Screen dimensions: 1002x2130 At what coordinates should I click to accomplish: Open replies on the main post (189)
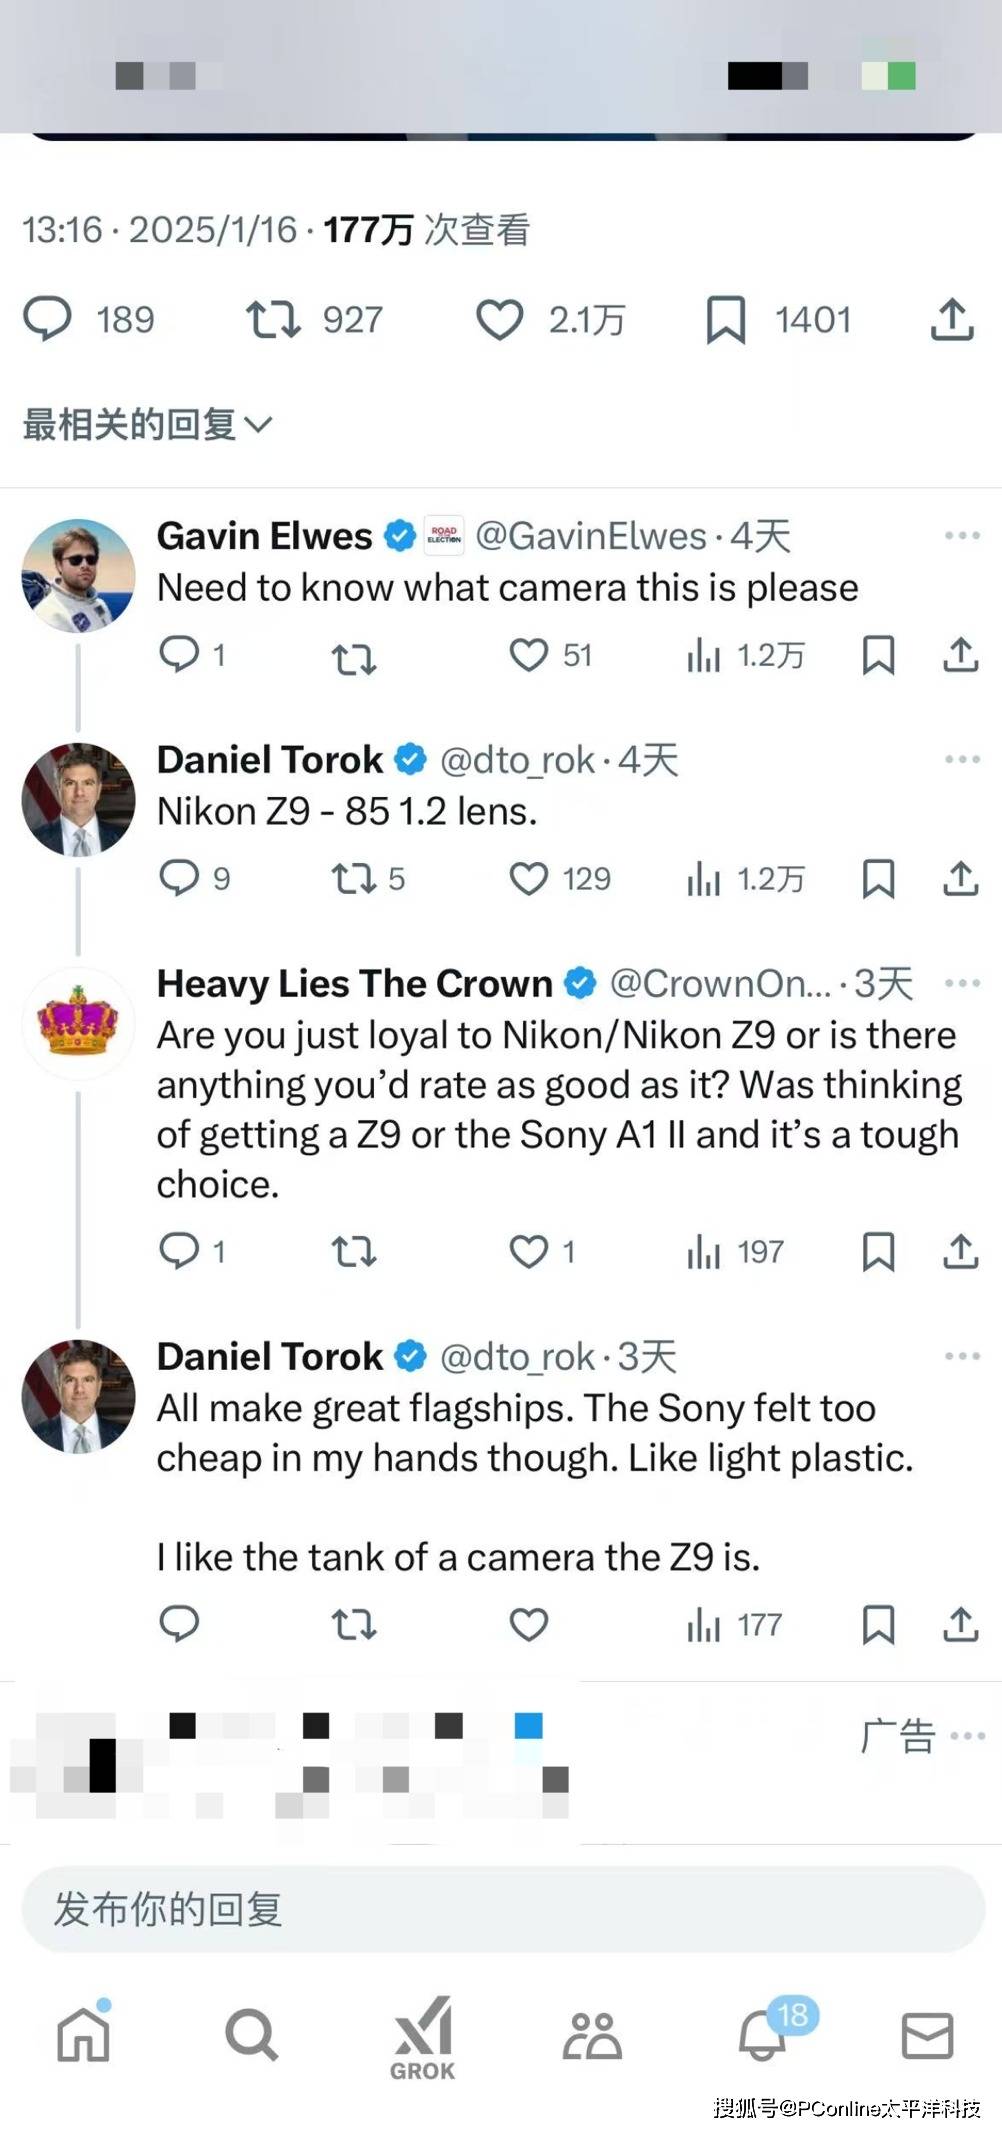(48, 320)
